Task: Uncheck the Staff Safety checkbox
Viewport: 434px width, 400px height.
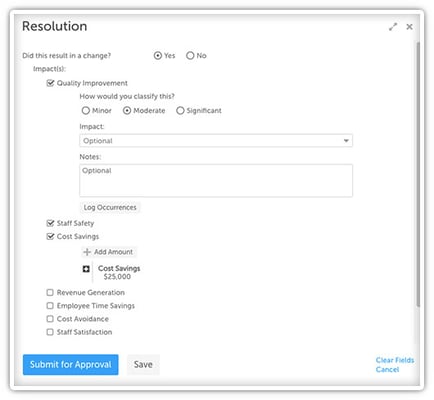Action: pos(50,223)
